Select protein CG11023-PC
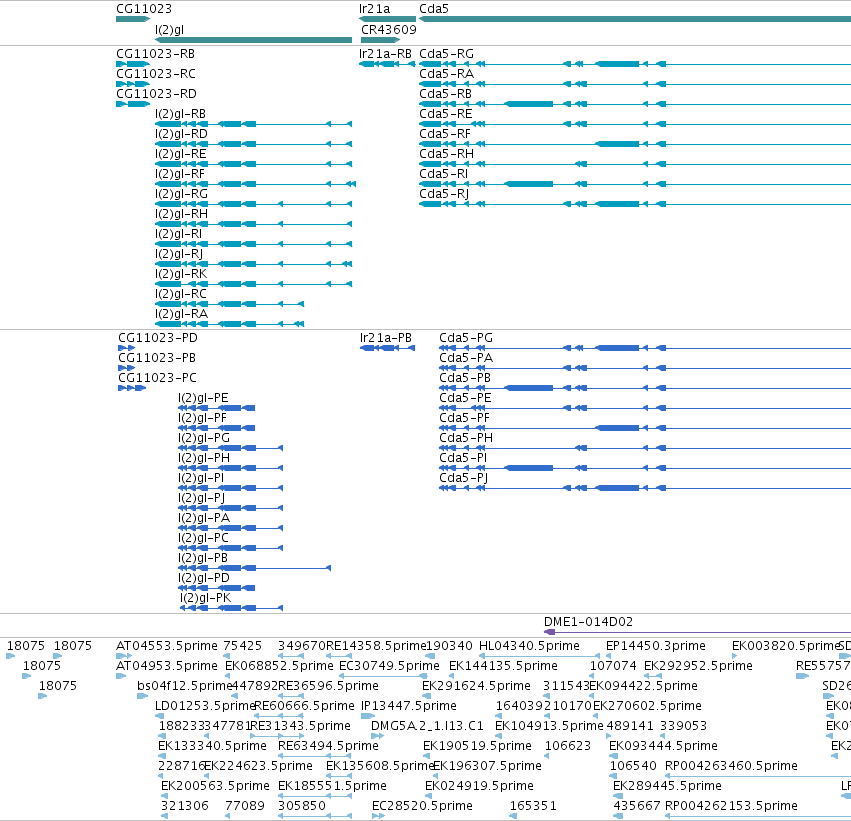Viewport: 851px width, 821px height. pyautogui.click(x=157, y=378)
